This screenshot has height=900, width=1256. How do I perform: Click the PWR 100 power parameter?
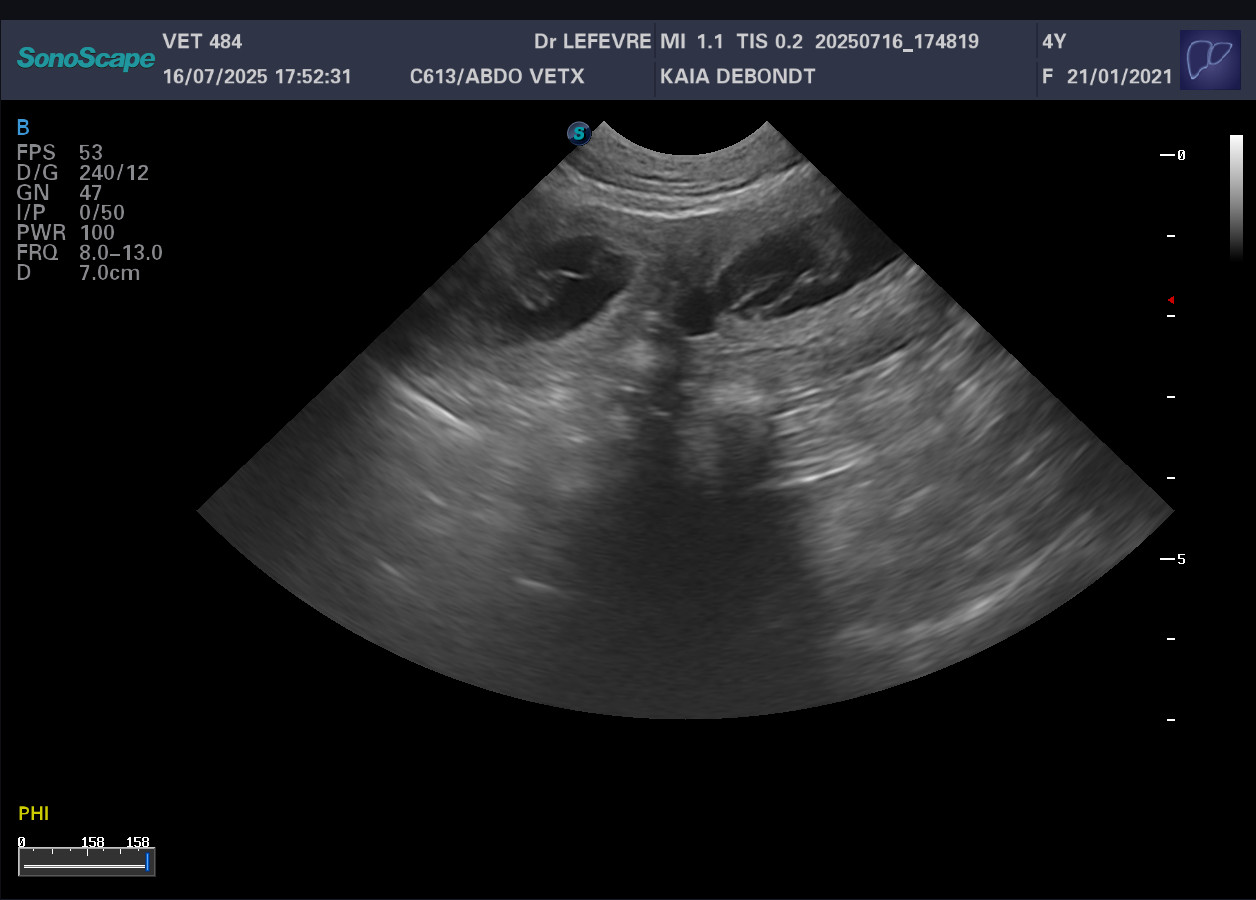coord(66,233)
